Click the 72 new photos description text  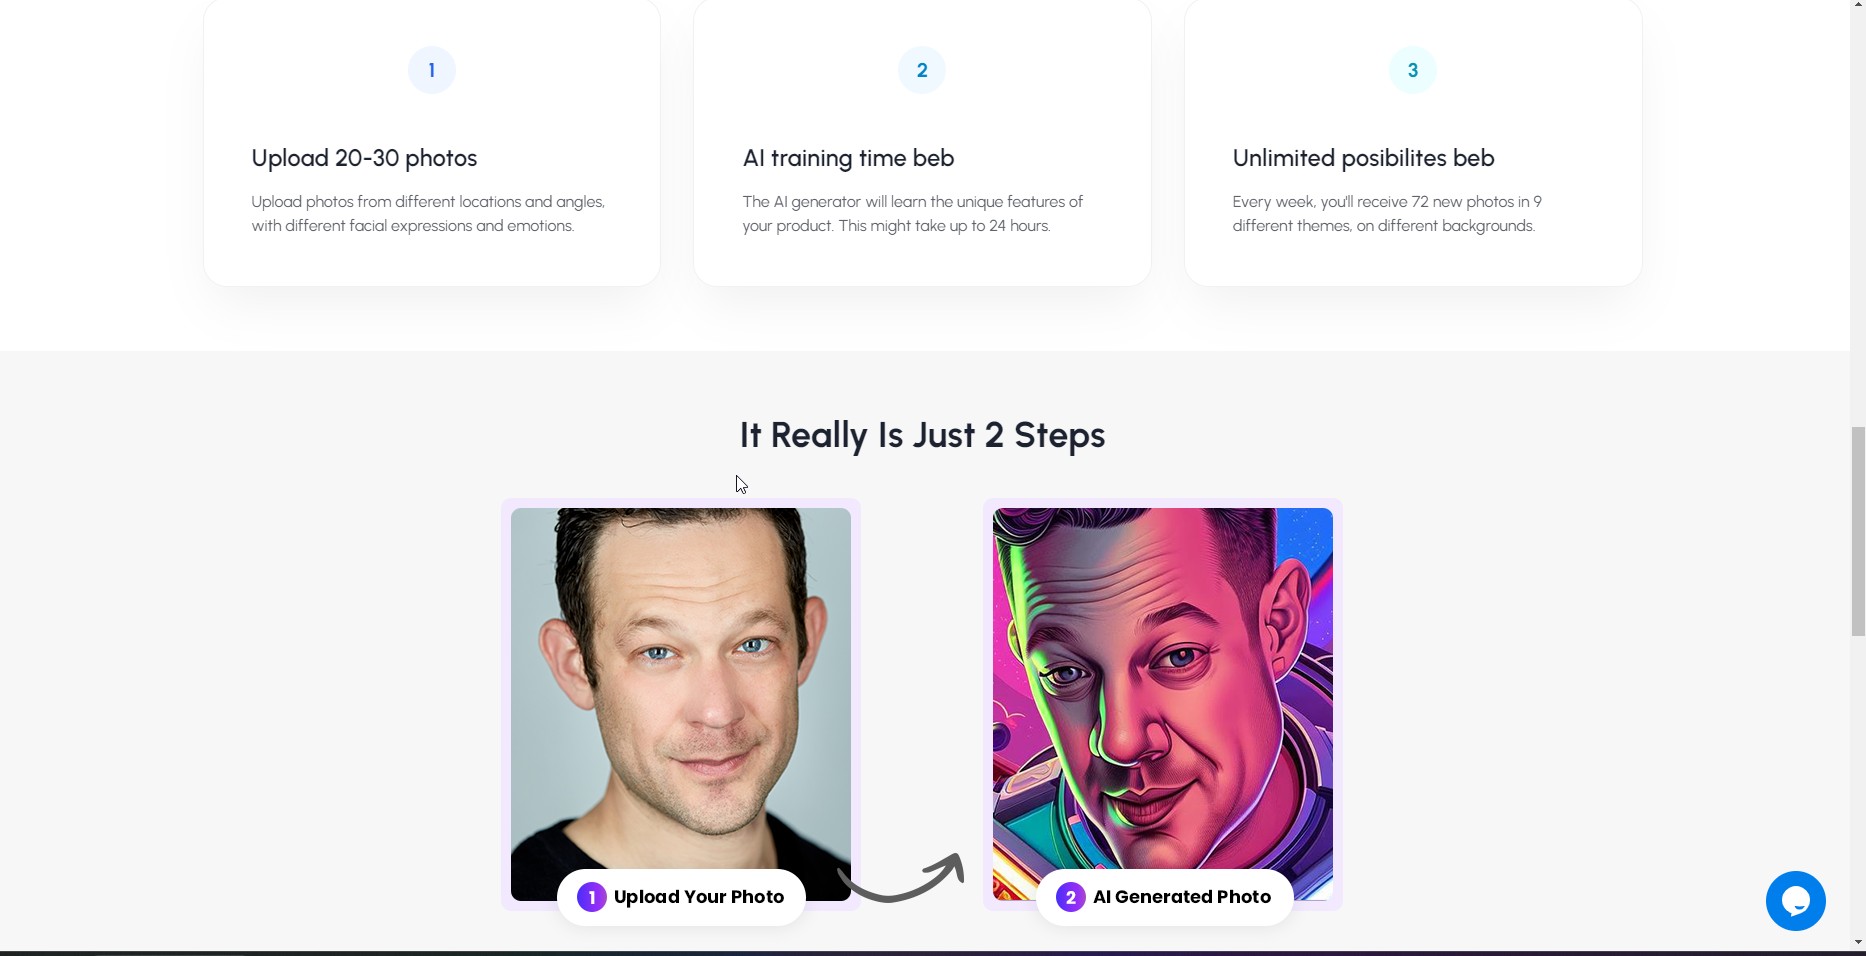(1387, 214)
